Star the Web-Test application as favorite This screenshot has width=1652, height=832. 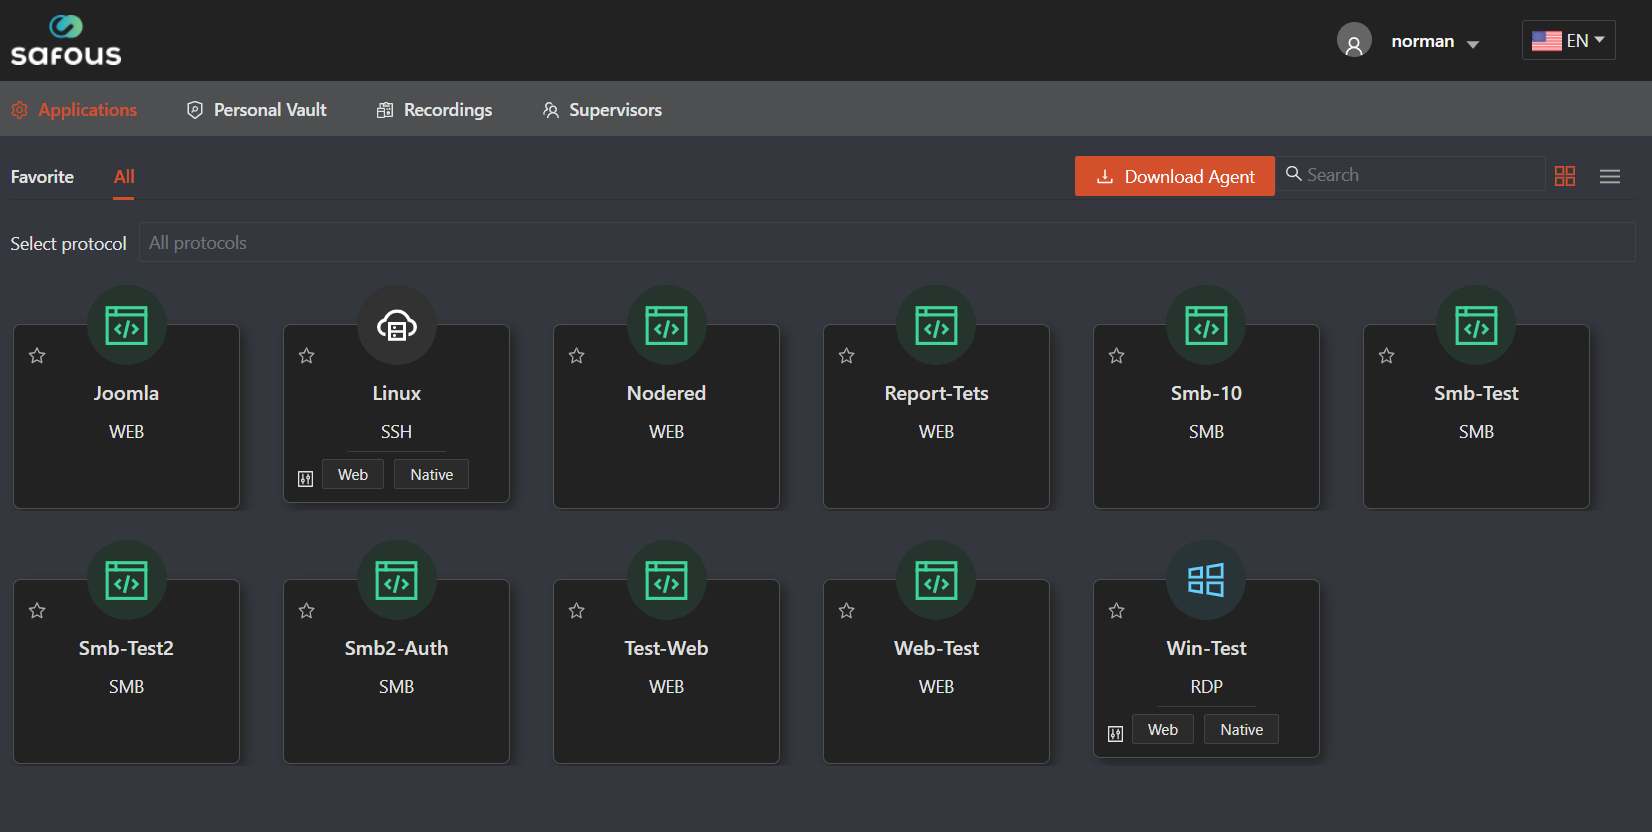(x=847, y=611)
